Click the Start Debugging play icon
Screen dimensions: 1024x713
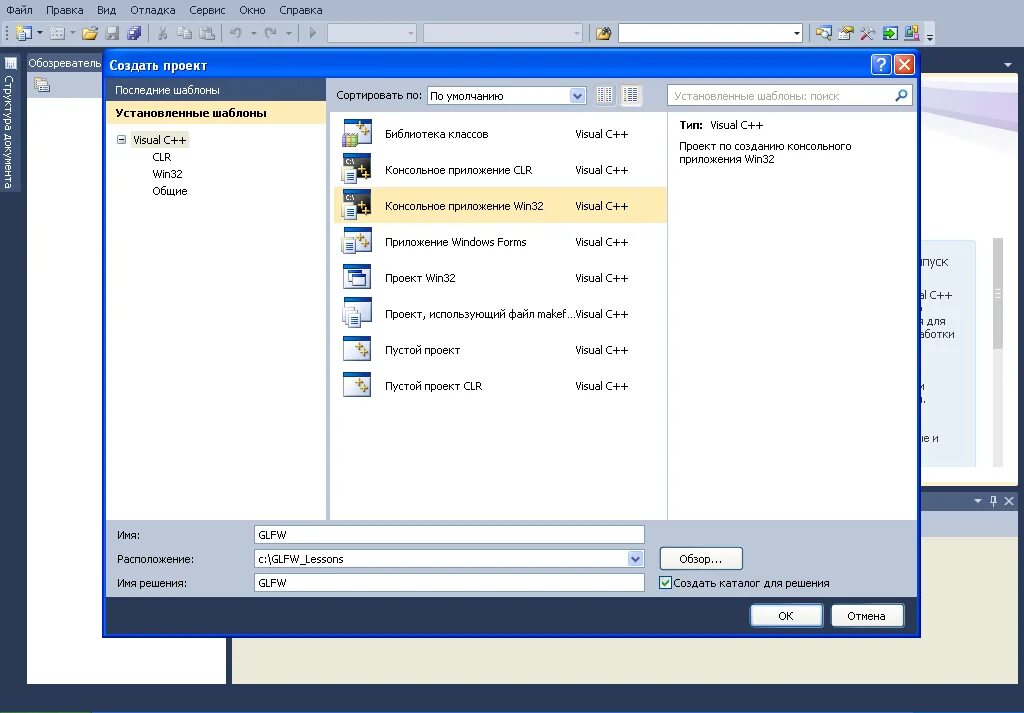click(x=312, y=33)
